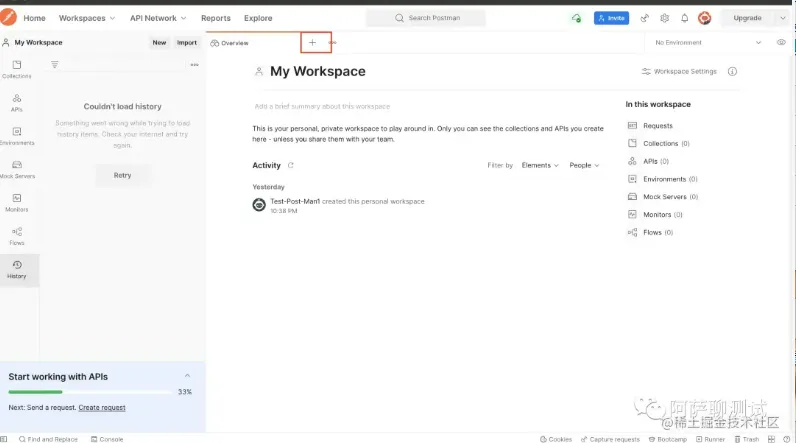Click the Import button
The image size is (796, 443).
[187, 43]
